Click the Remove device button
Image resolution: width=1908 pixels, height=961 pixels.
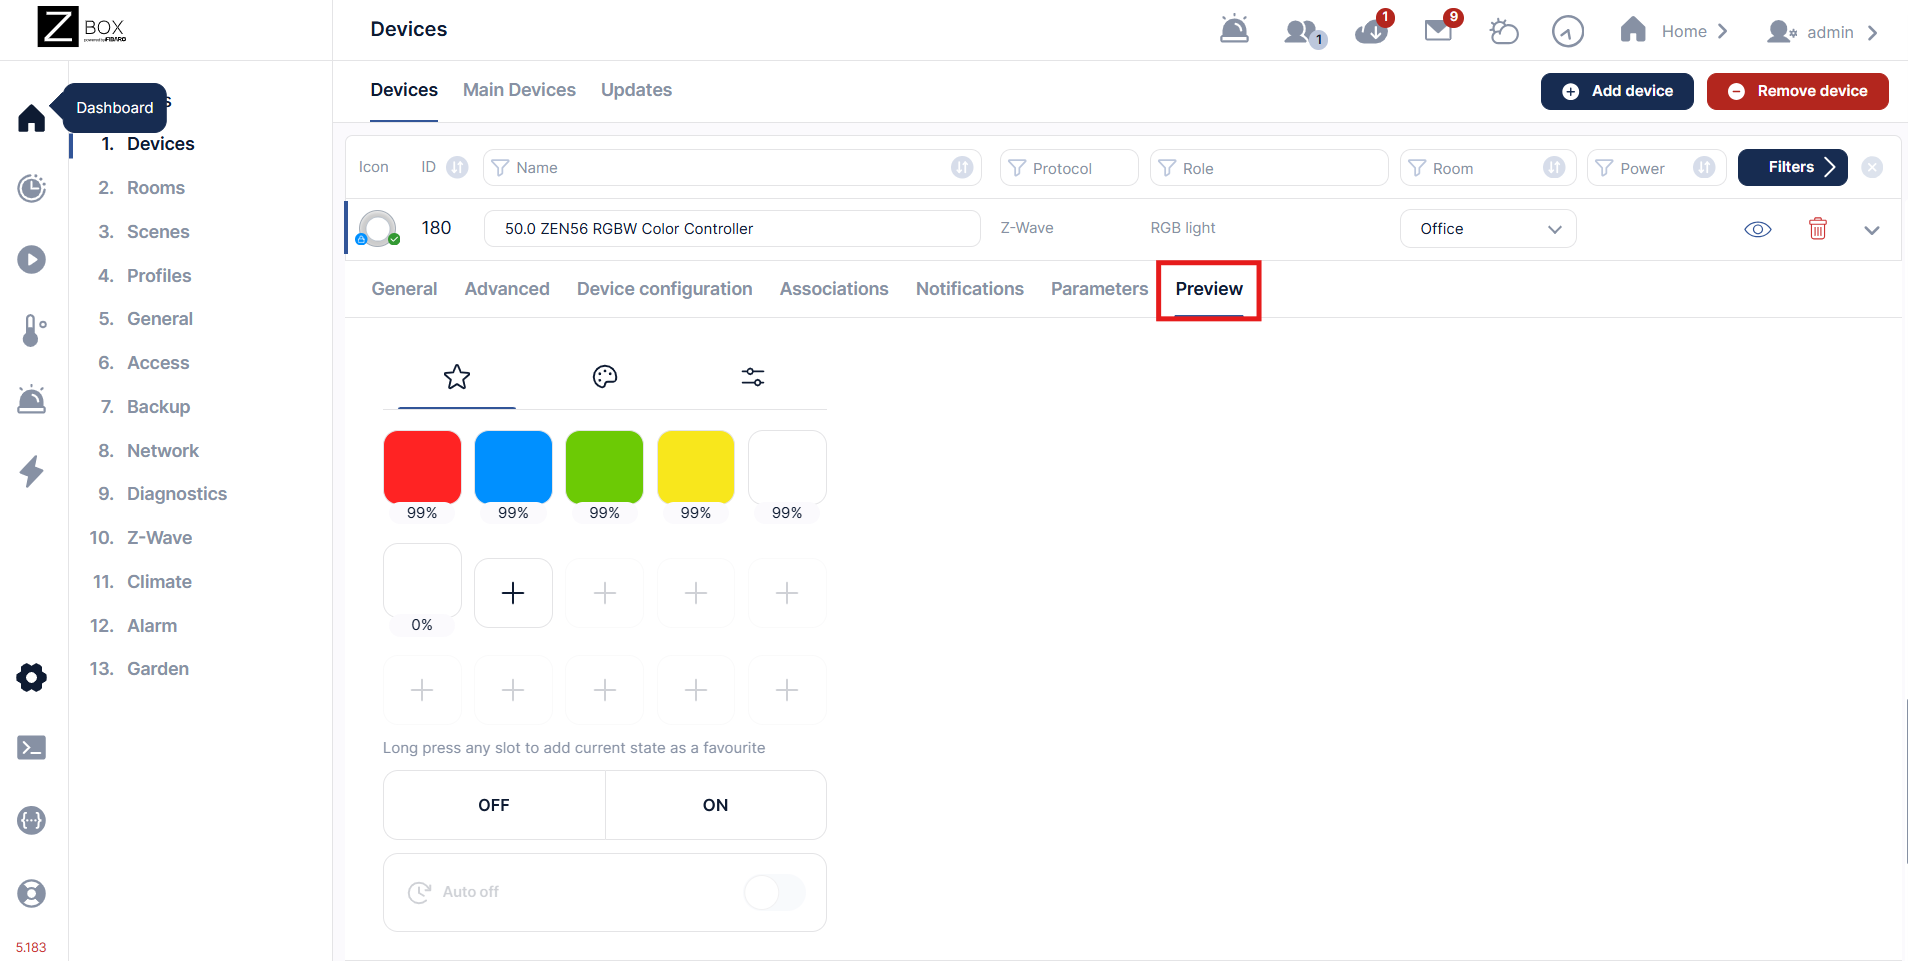[1797, 91]
